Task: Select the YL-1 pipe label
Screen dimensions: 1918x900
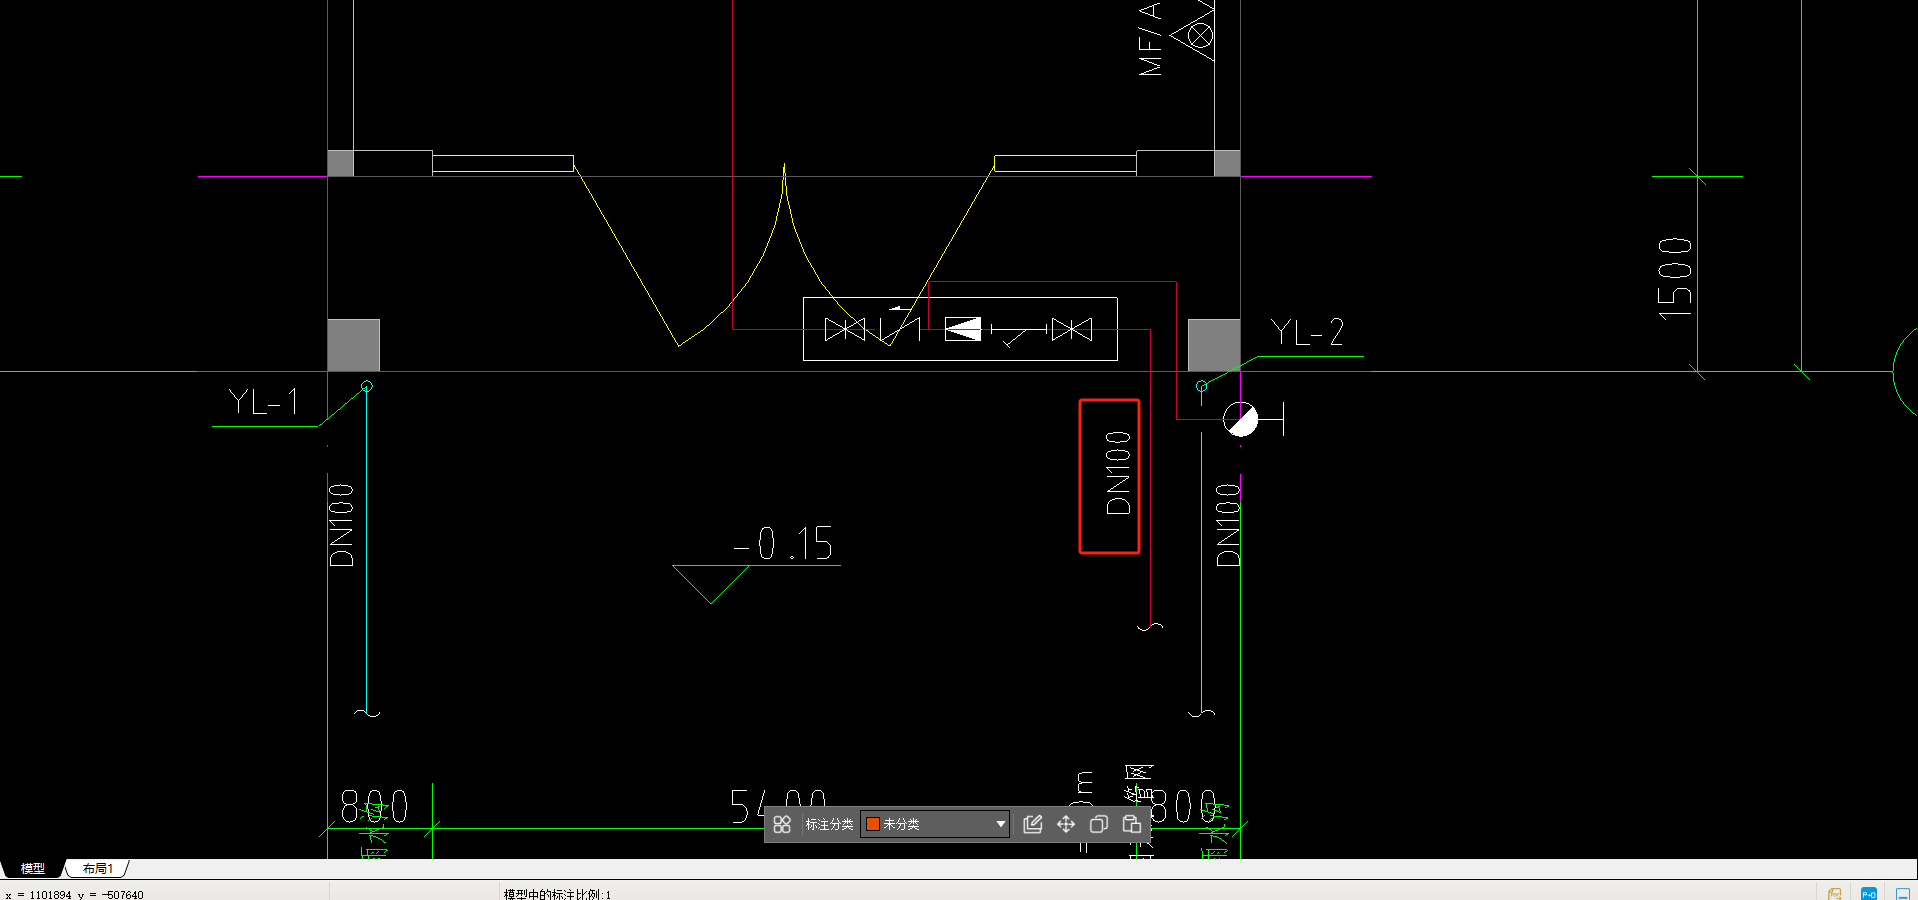Action: click(263, 402)
